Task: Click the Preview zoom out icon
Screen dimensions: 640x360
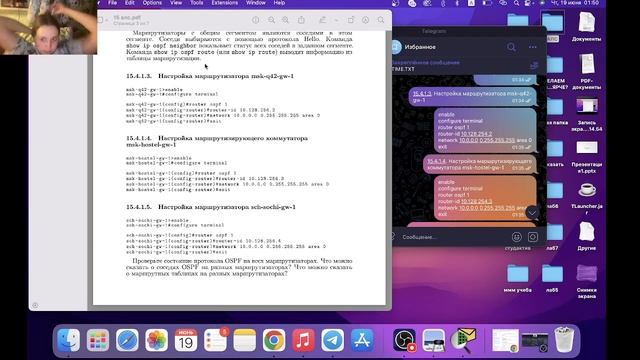Action: coord(271,20)
